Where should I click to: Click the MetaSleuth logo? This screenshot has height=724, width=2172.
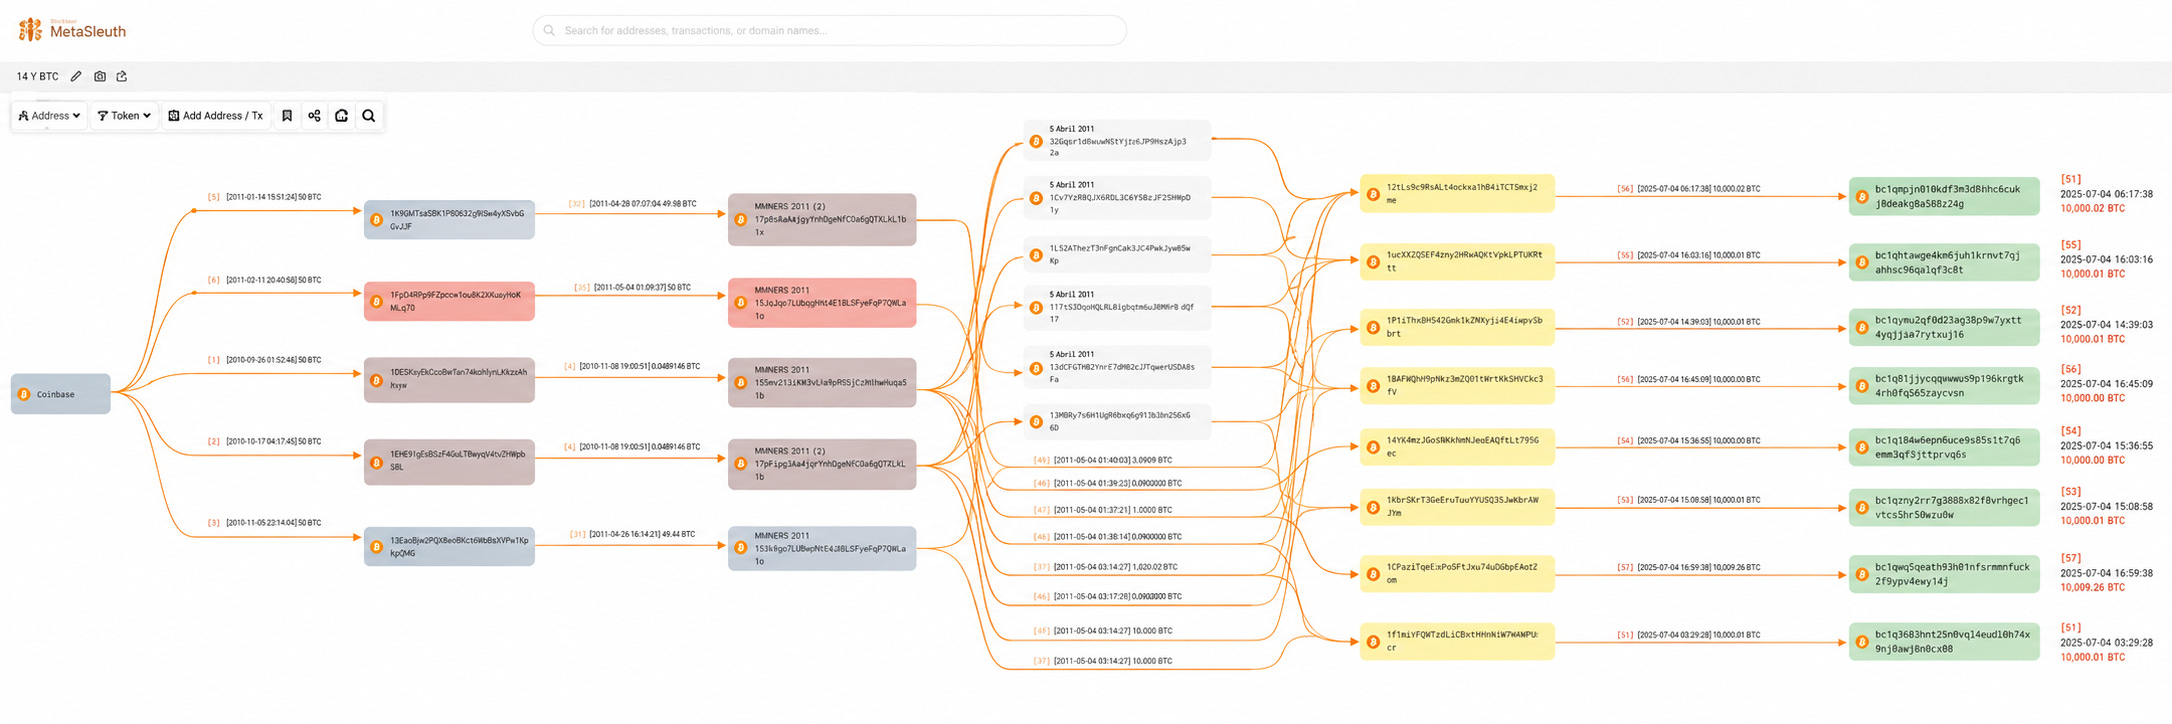pyautogui.click(x=72, y=30)
